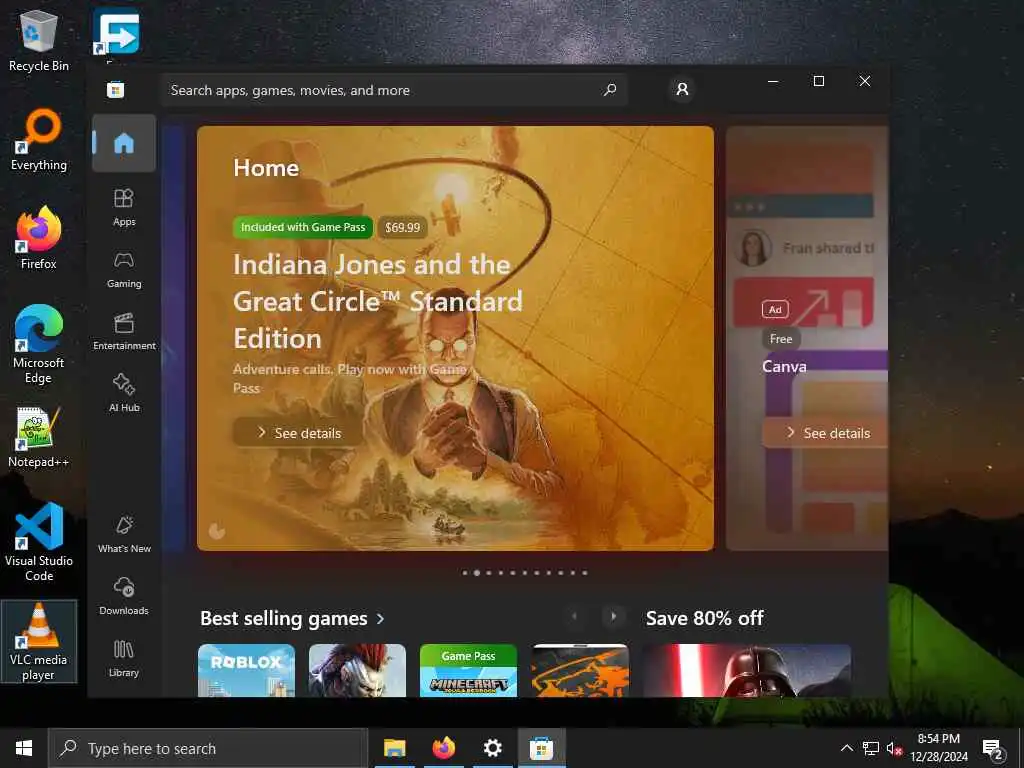
Task: Click the Save 80% off heading
Action: pos(705,618)
